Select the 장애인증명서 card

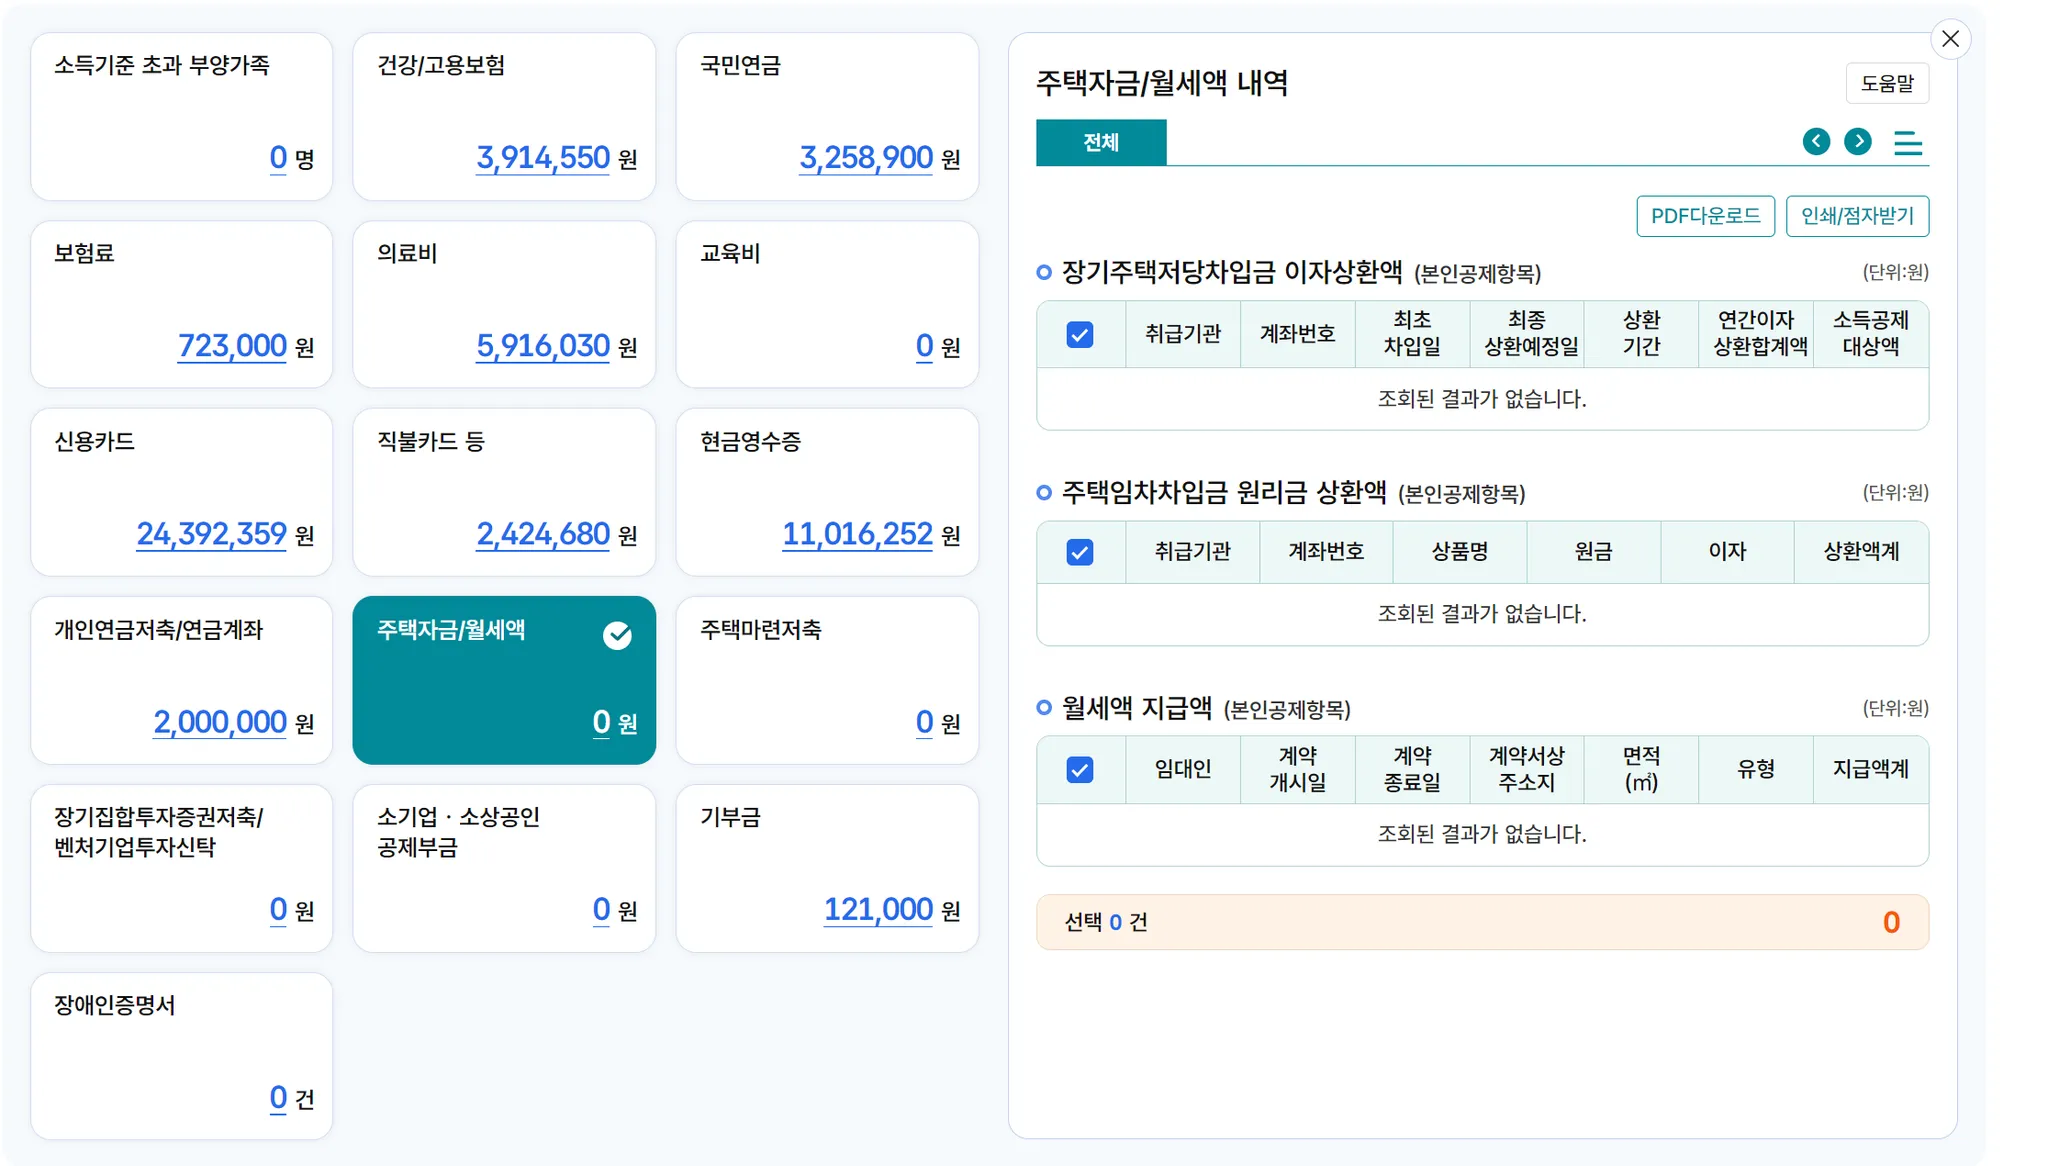[x=181, y=1055]
